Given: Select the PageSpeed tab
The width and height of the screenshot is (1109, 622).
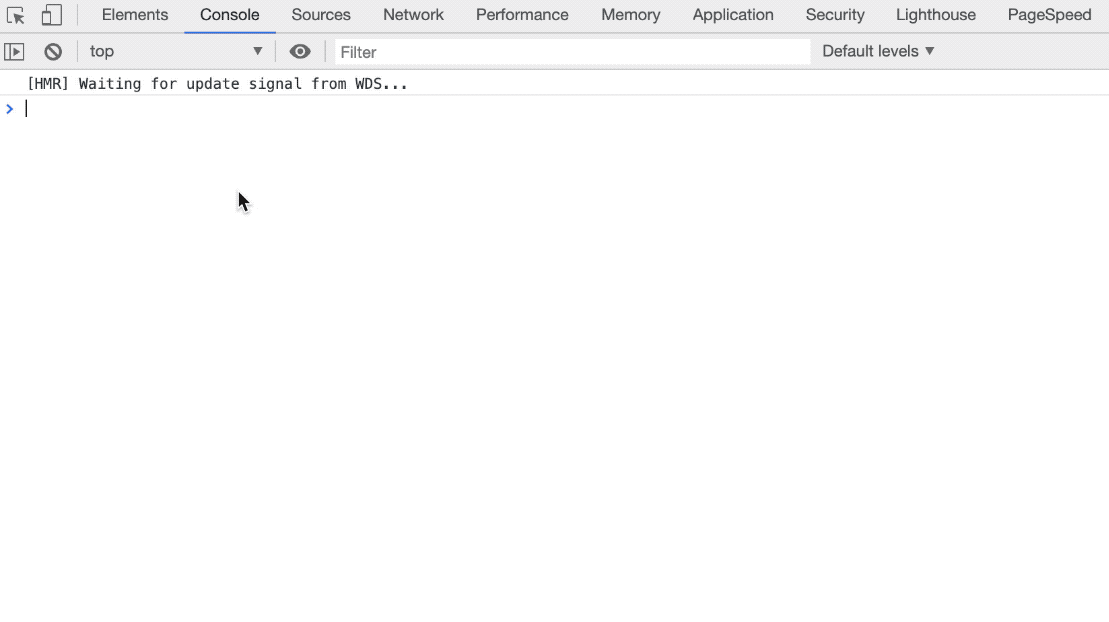Looking at the screenshot, I should tap(1049, 15).
